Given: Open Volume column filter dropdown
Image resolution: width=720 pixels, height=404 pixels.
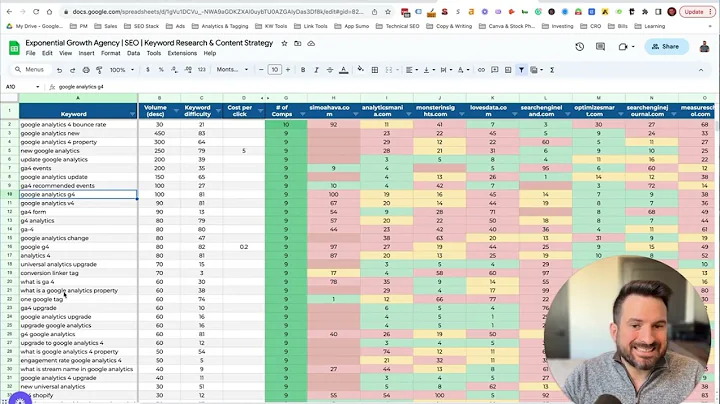Looking at the screenshot, I should pyautogui.click(x=175, y=111).
